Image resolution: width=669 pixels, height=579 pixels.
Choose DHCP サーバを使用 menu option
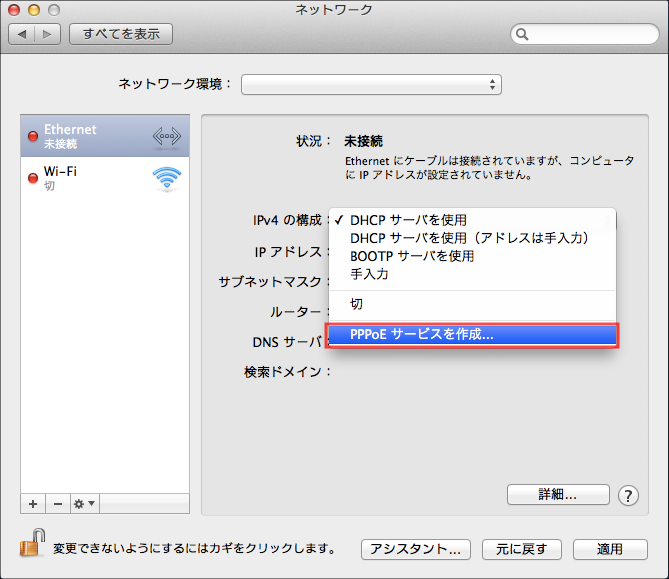472,220
